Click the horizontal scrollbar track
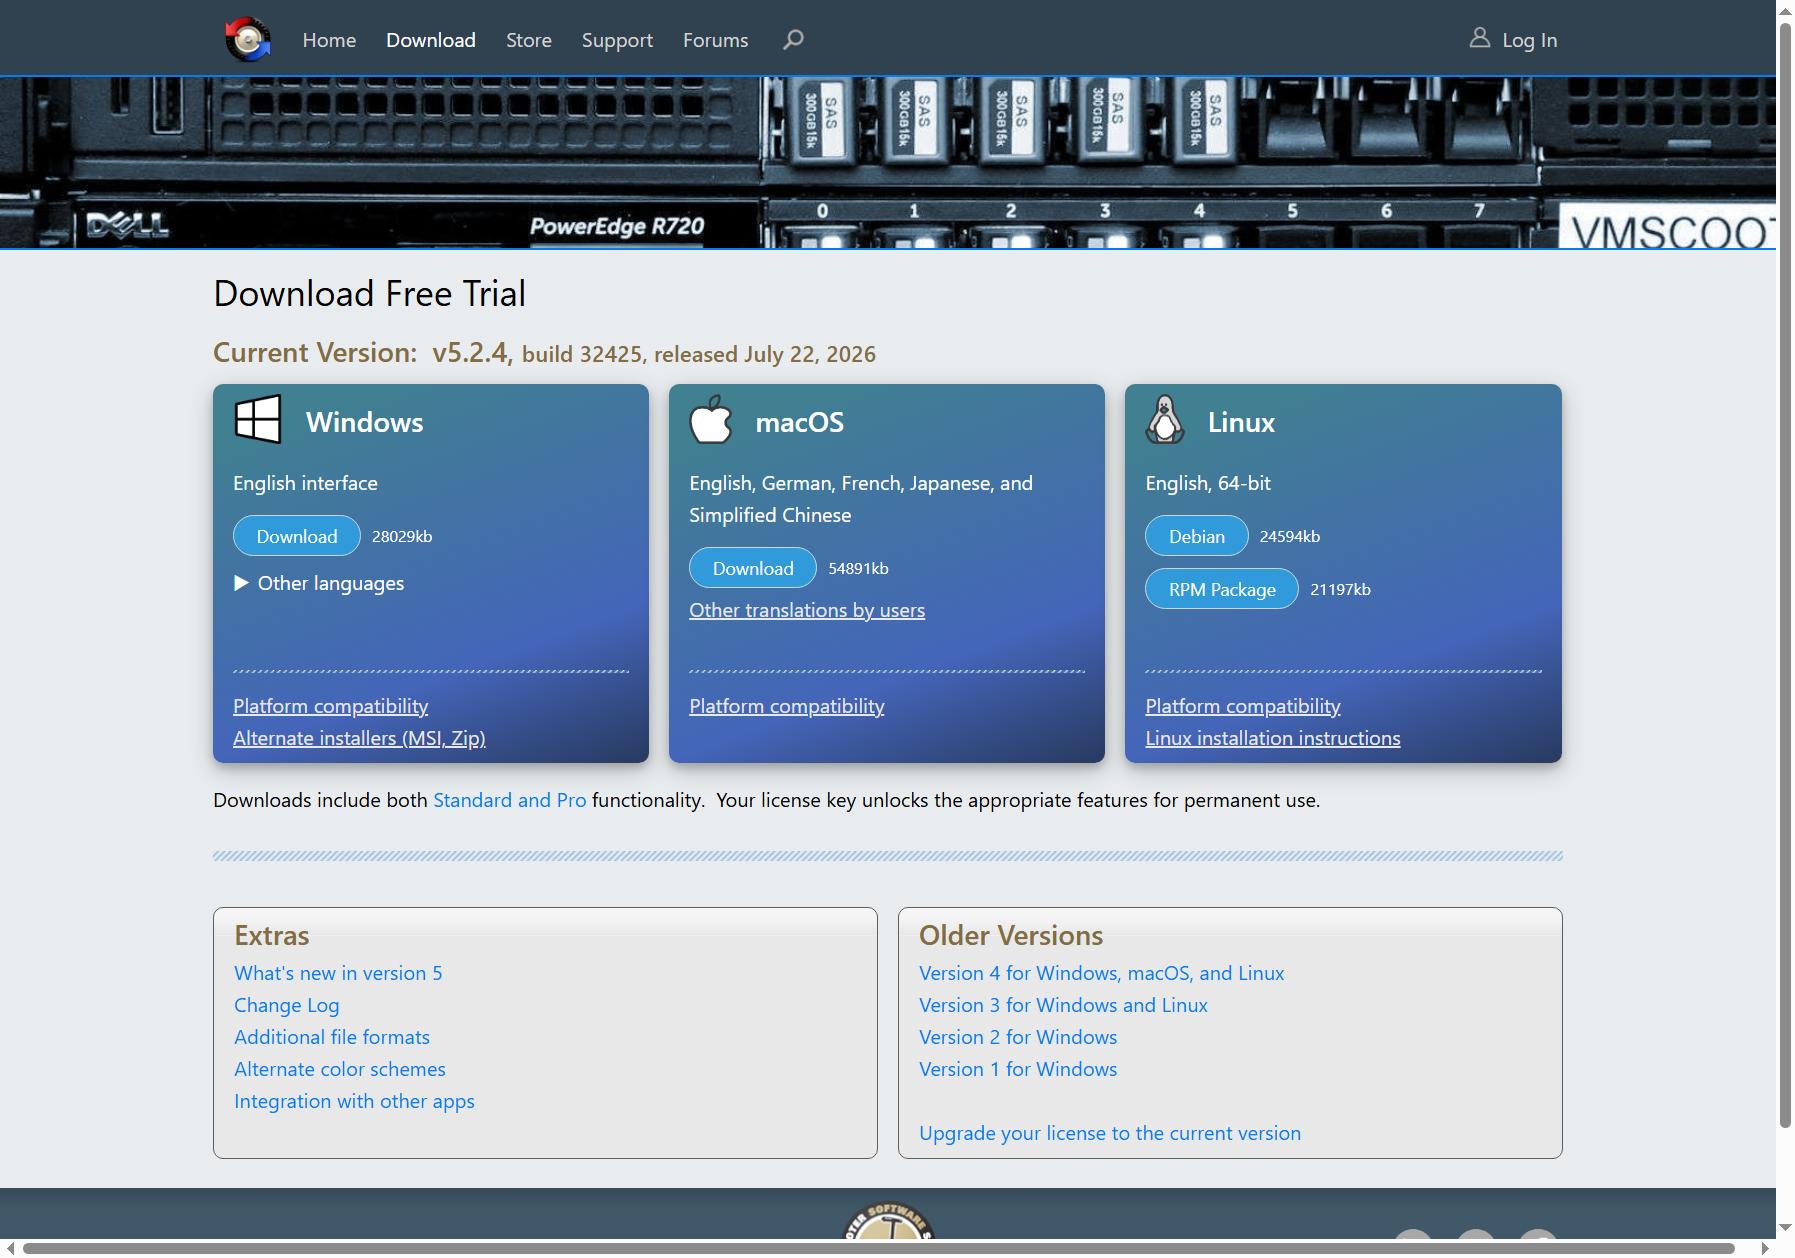1795x1258 pixels. pos(888,1248)
